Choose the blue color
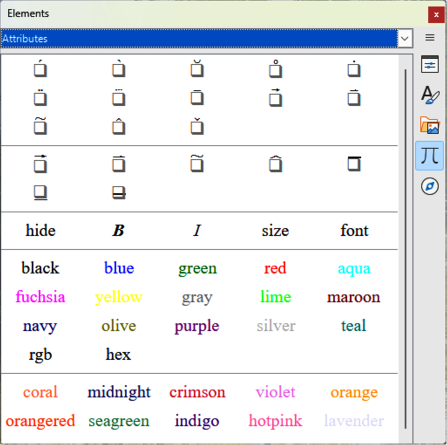 pyautogui.click(x=119, y=268)
